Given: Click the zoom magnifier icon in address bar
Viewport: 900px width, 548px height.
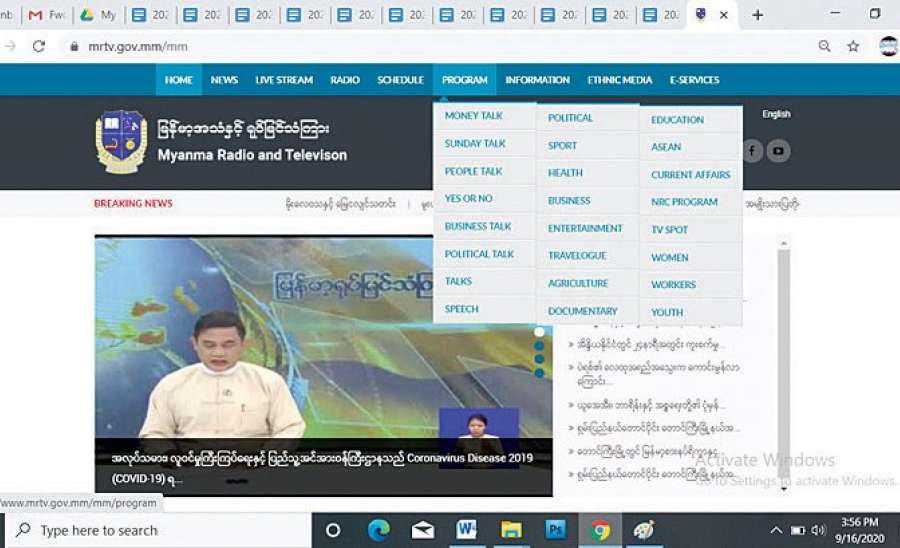Looking at the screenshot, I should coord(825,46).
